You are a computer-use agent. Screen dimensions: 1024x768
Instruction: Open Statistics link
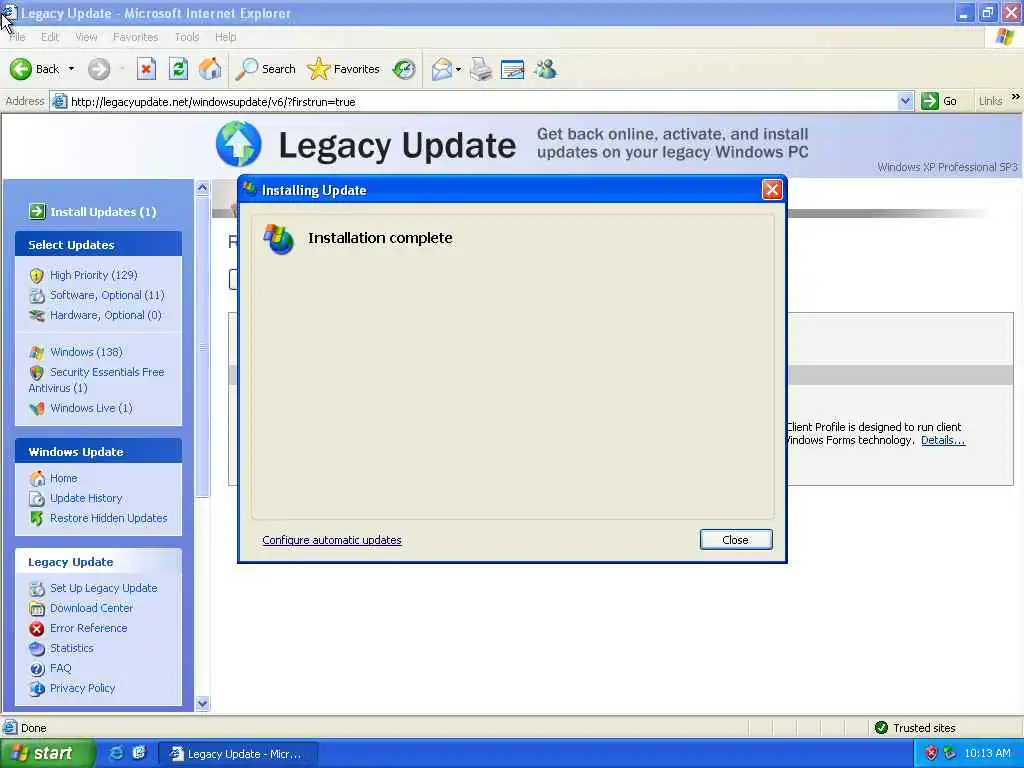click(72, 648)
